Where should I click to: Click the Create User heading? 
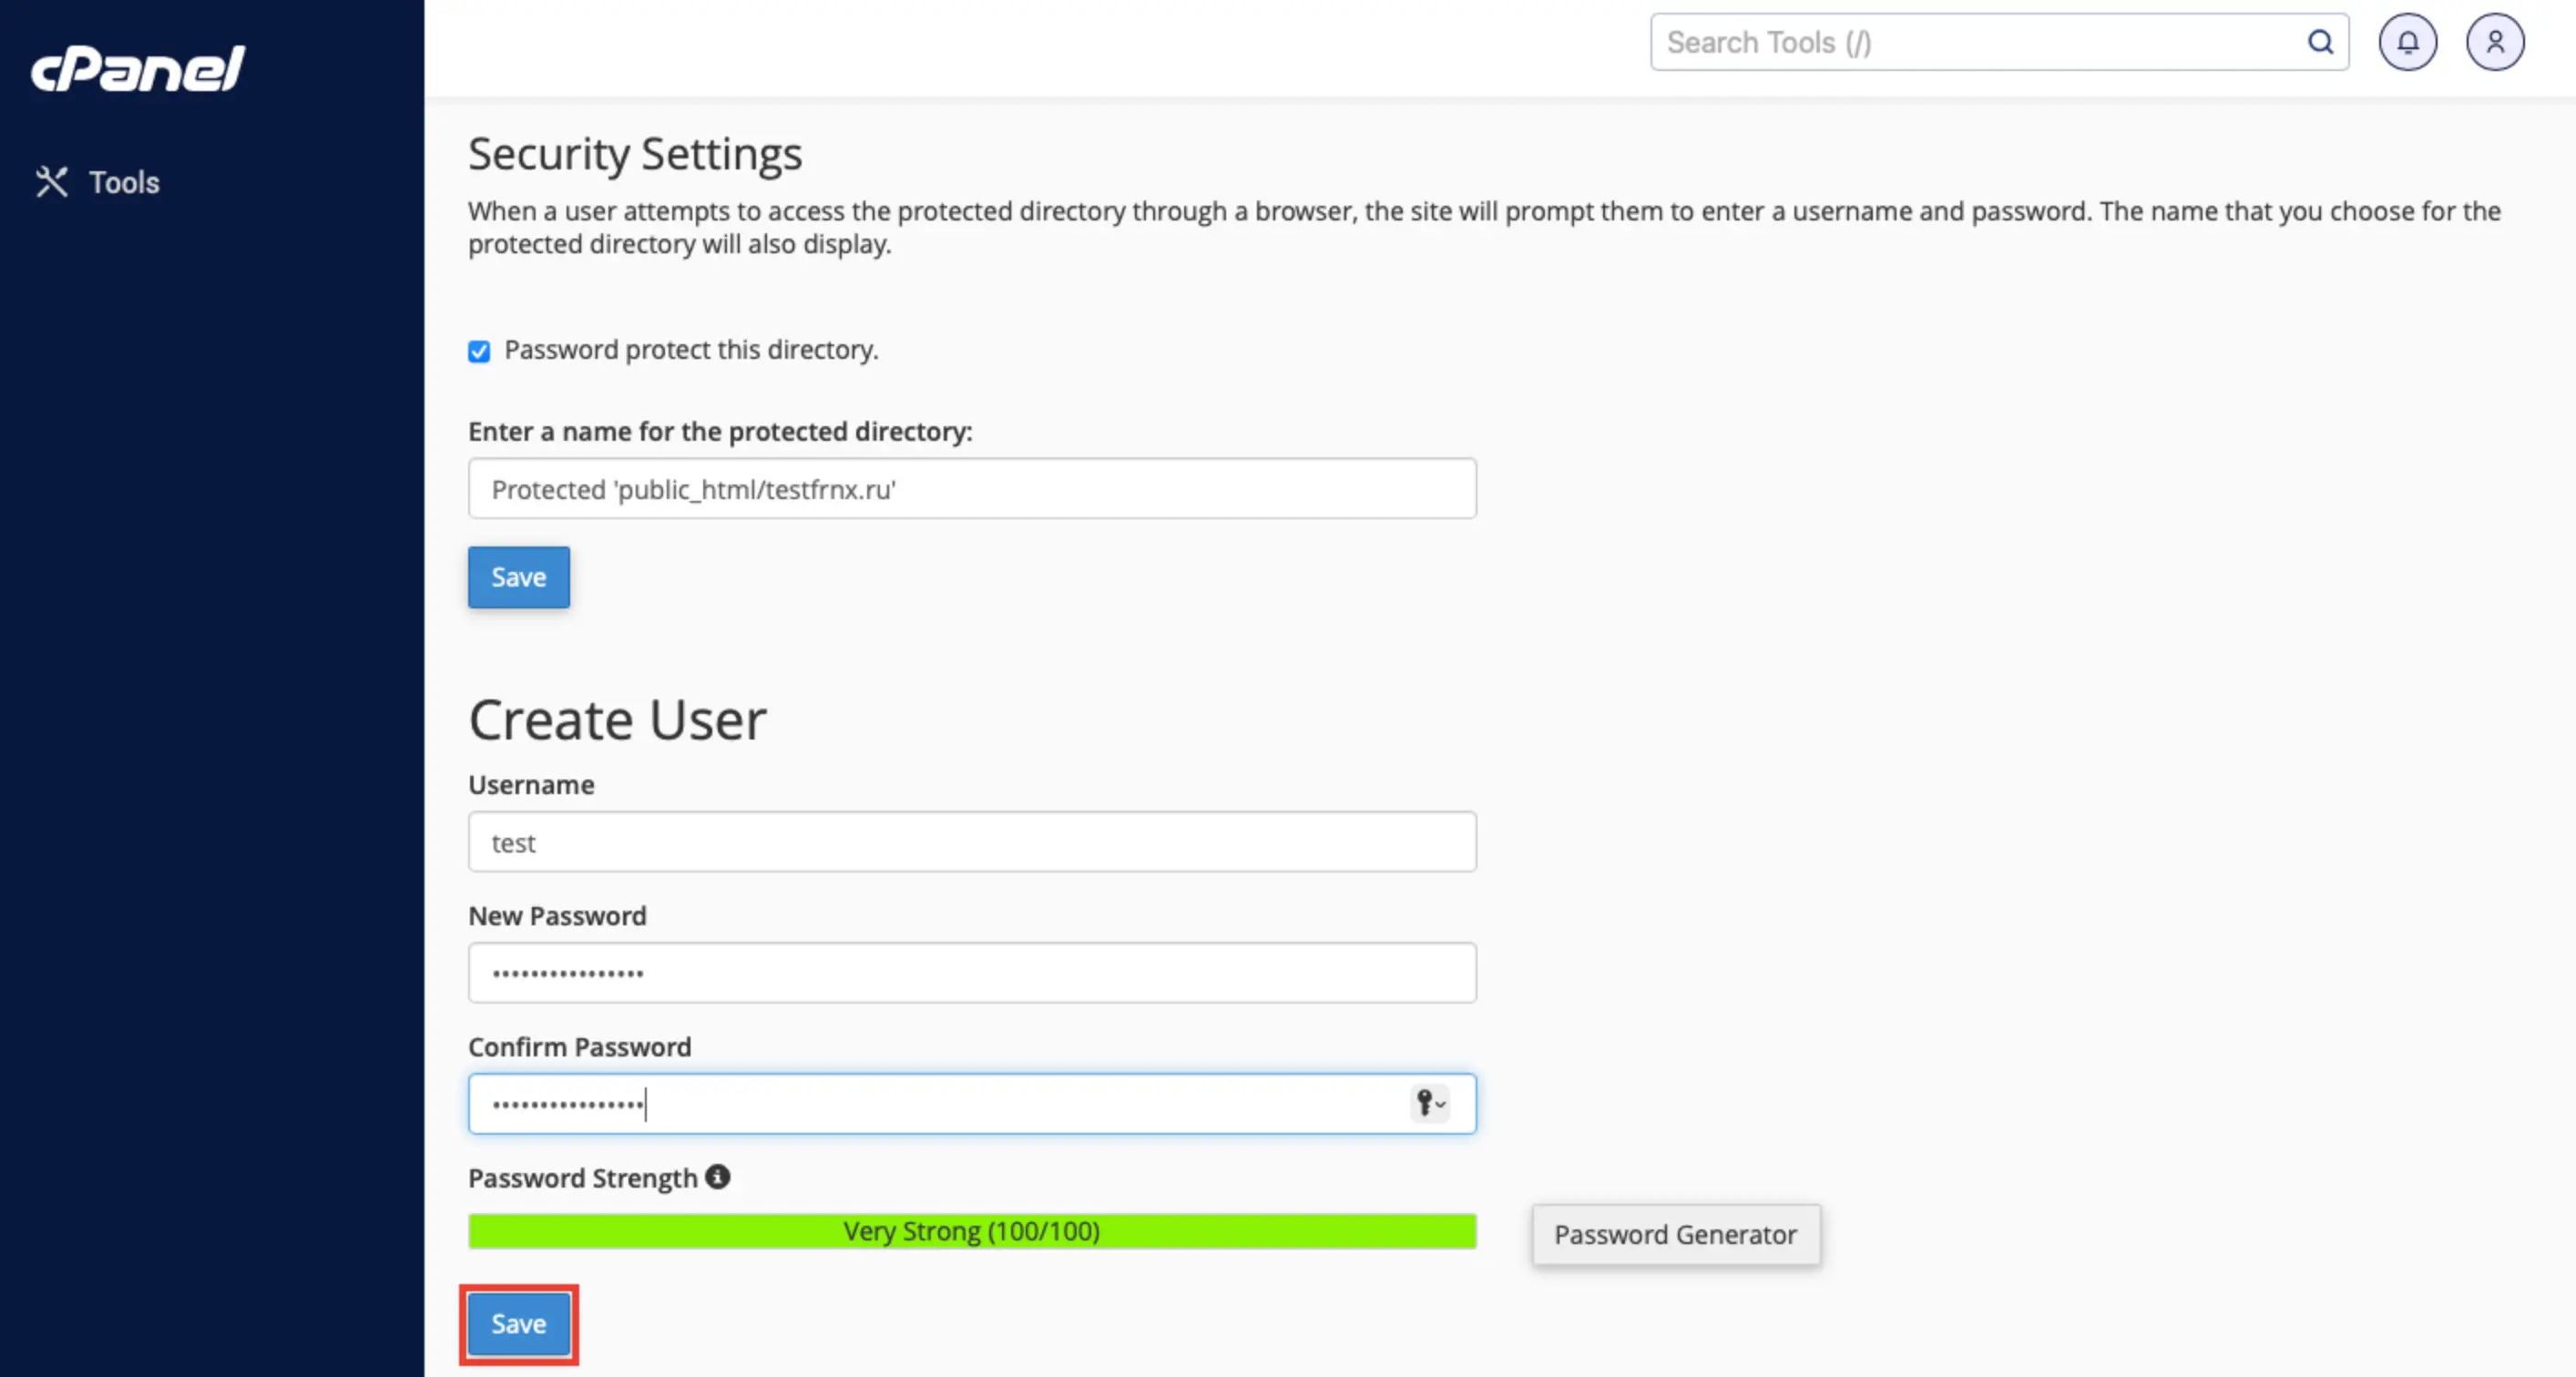point(617,720)
